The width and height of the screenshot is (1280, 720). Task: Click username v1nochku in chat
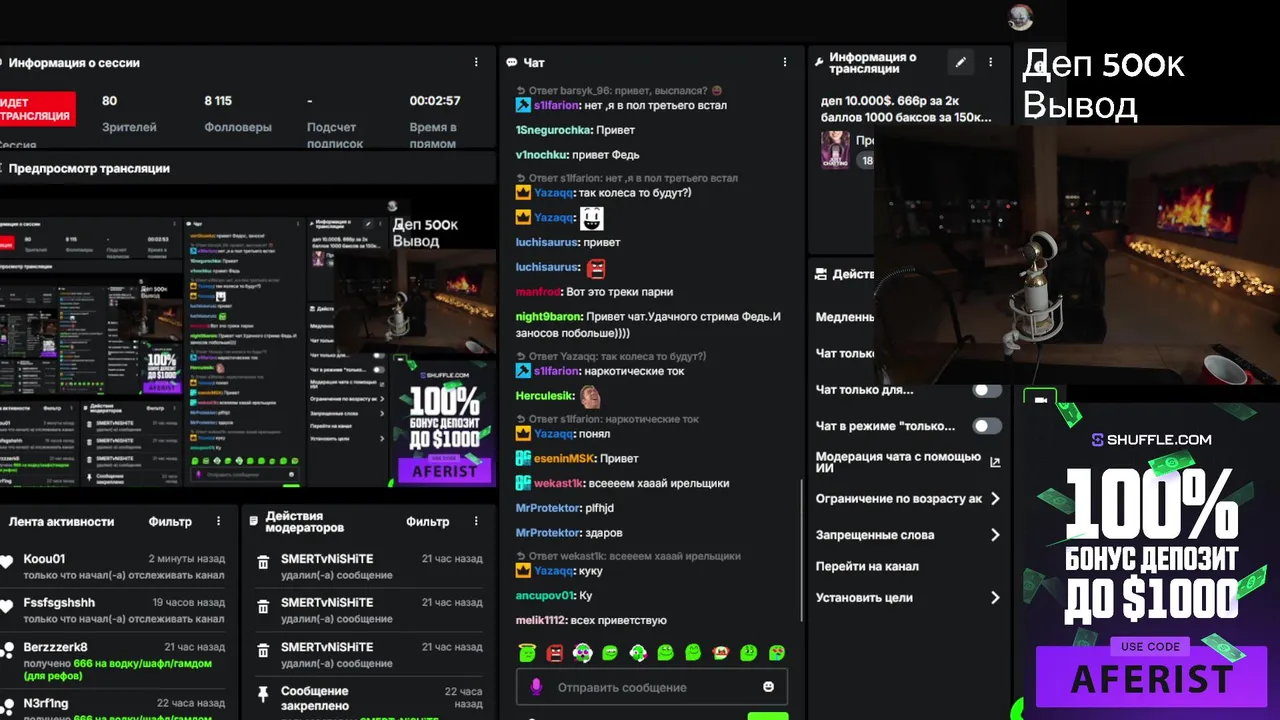tap(542, 155)
